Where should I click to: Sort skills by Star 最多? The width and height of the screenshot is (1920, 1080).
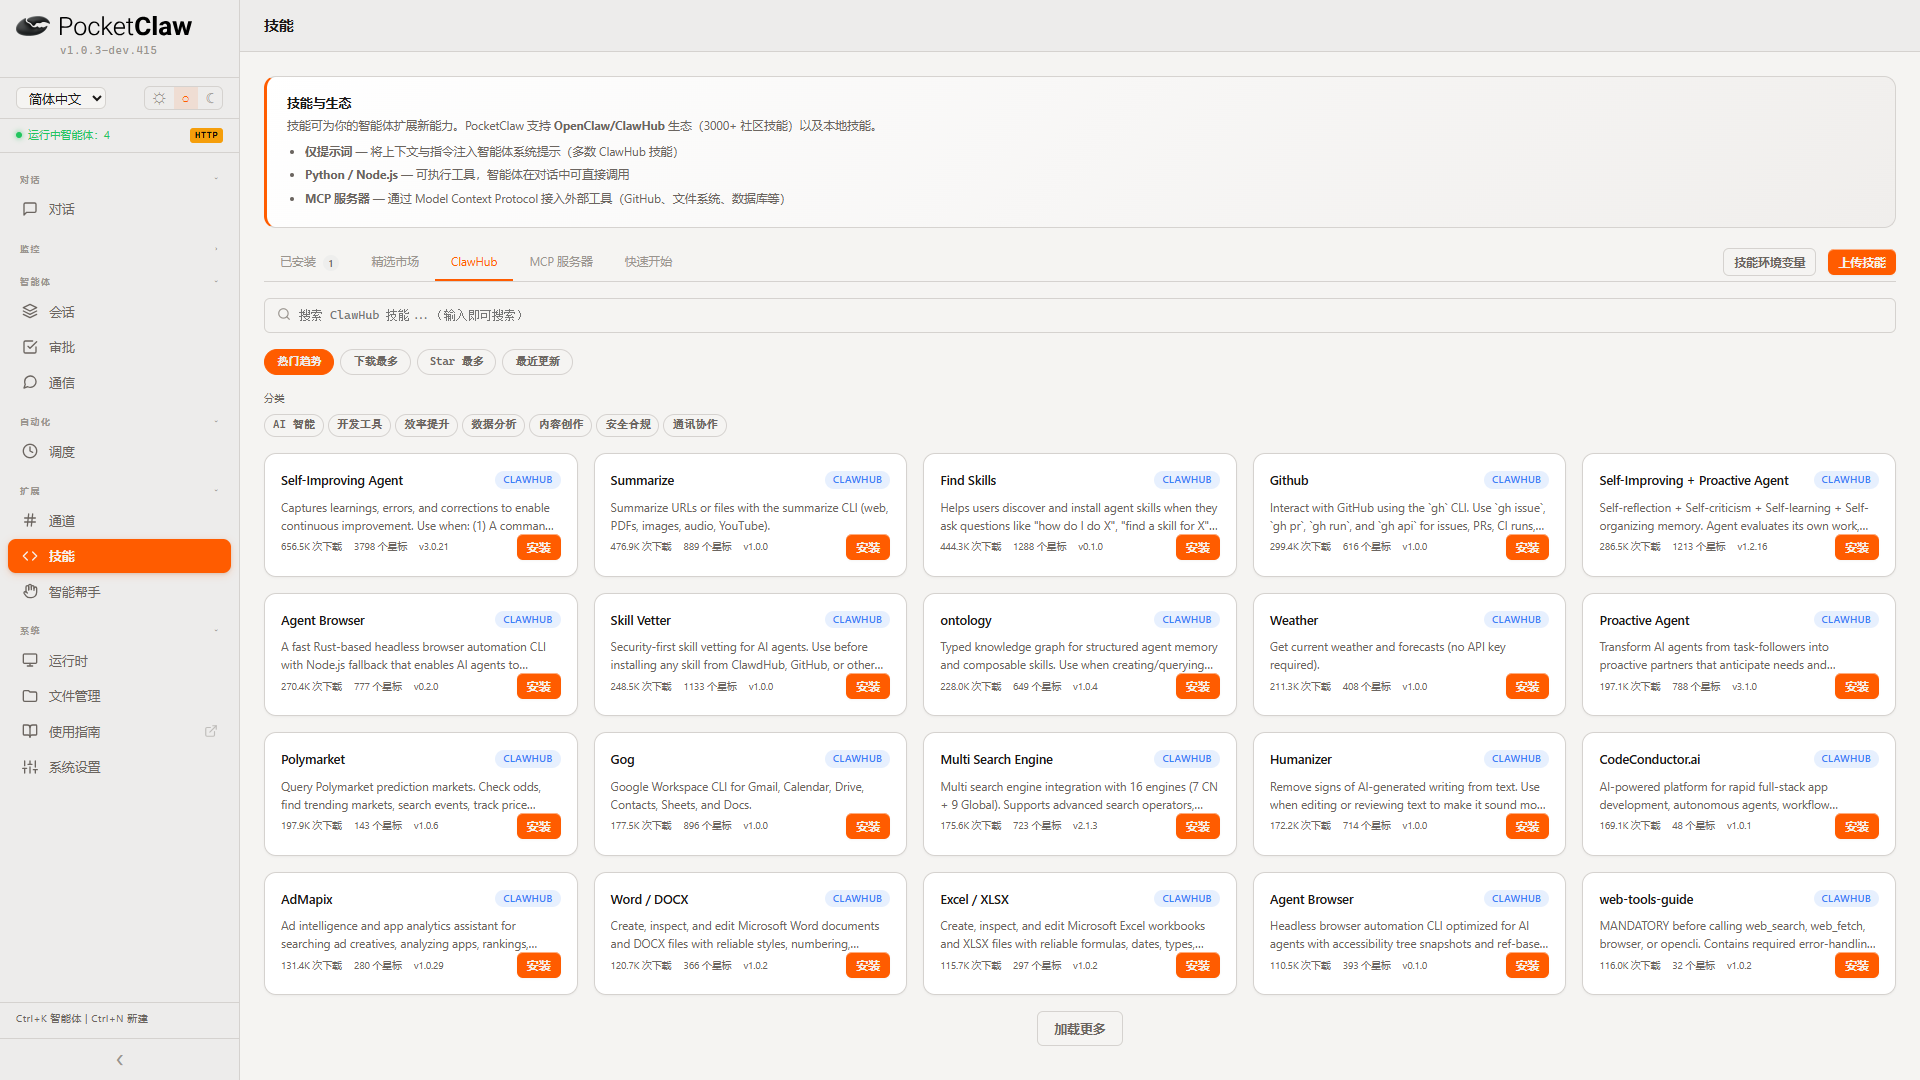457,361
